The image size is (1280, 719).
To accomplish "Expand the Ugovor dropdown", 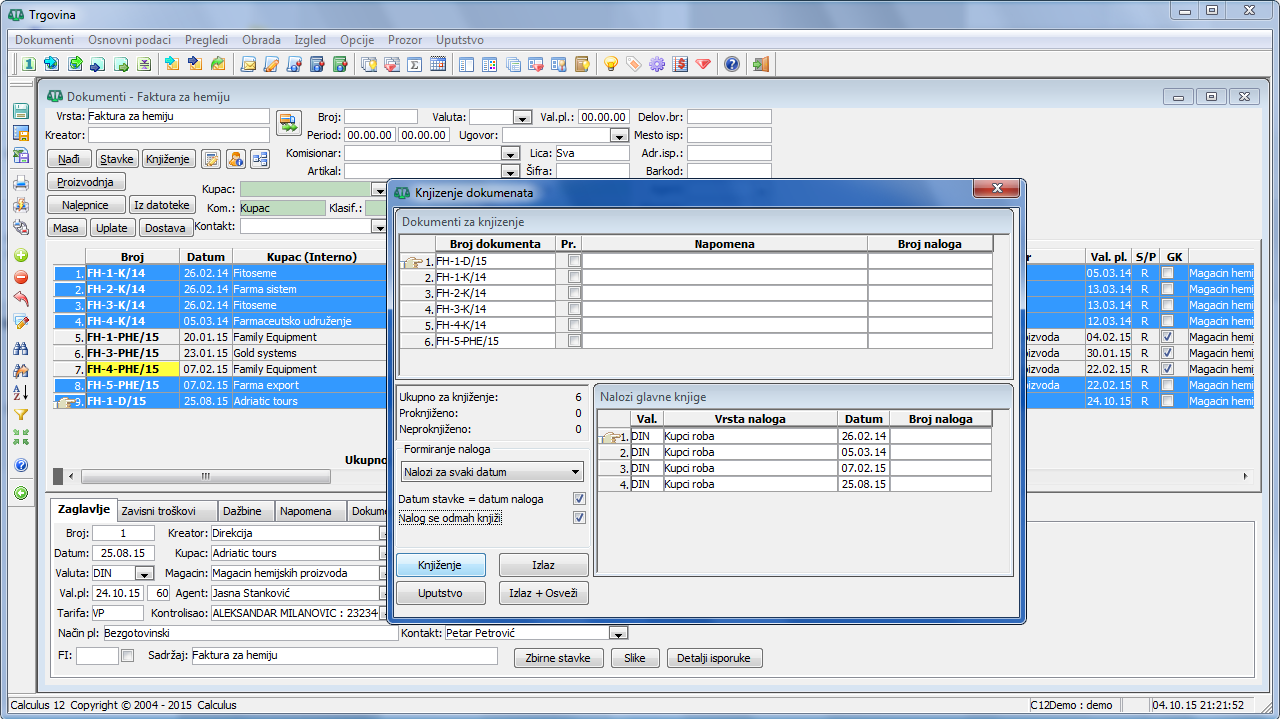I will click(618, 136).
